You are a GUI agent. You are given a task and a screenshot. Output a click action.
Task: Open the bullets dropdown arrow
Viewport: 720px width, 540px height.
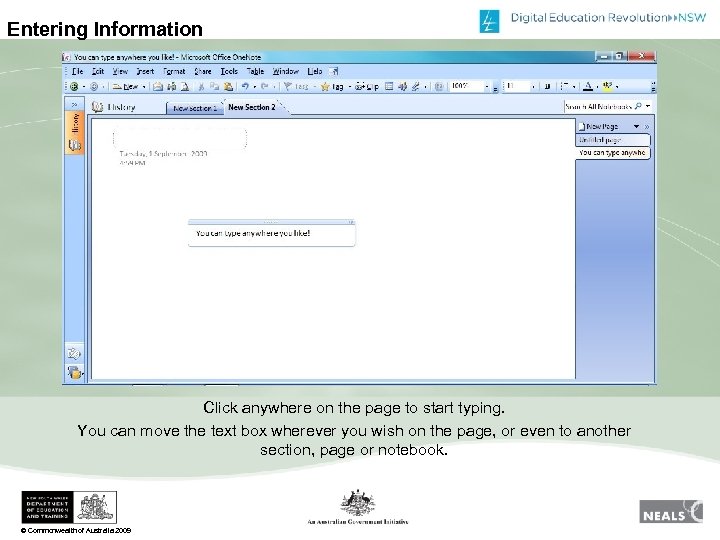(x=574, y=86)
